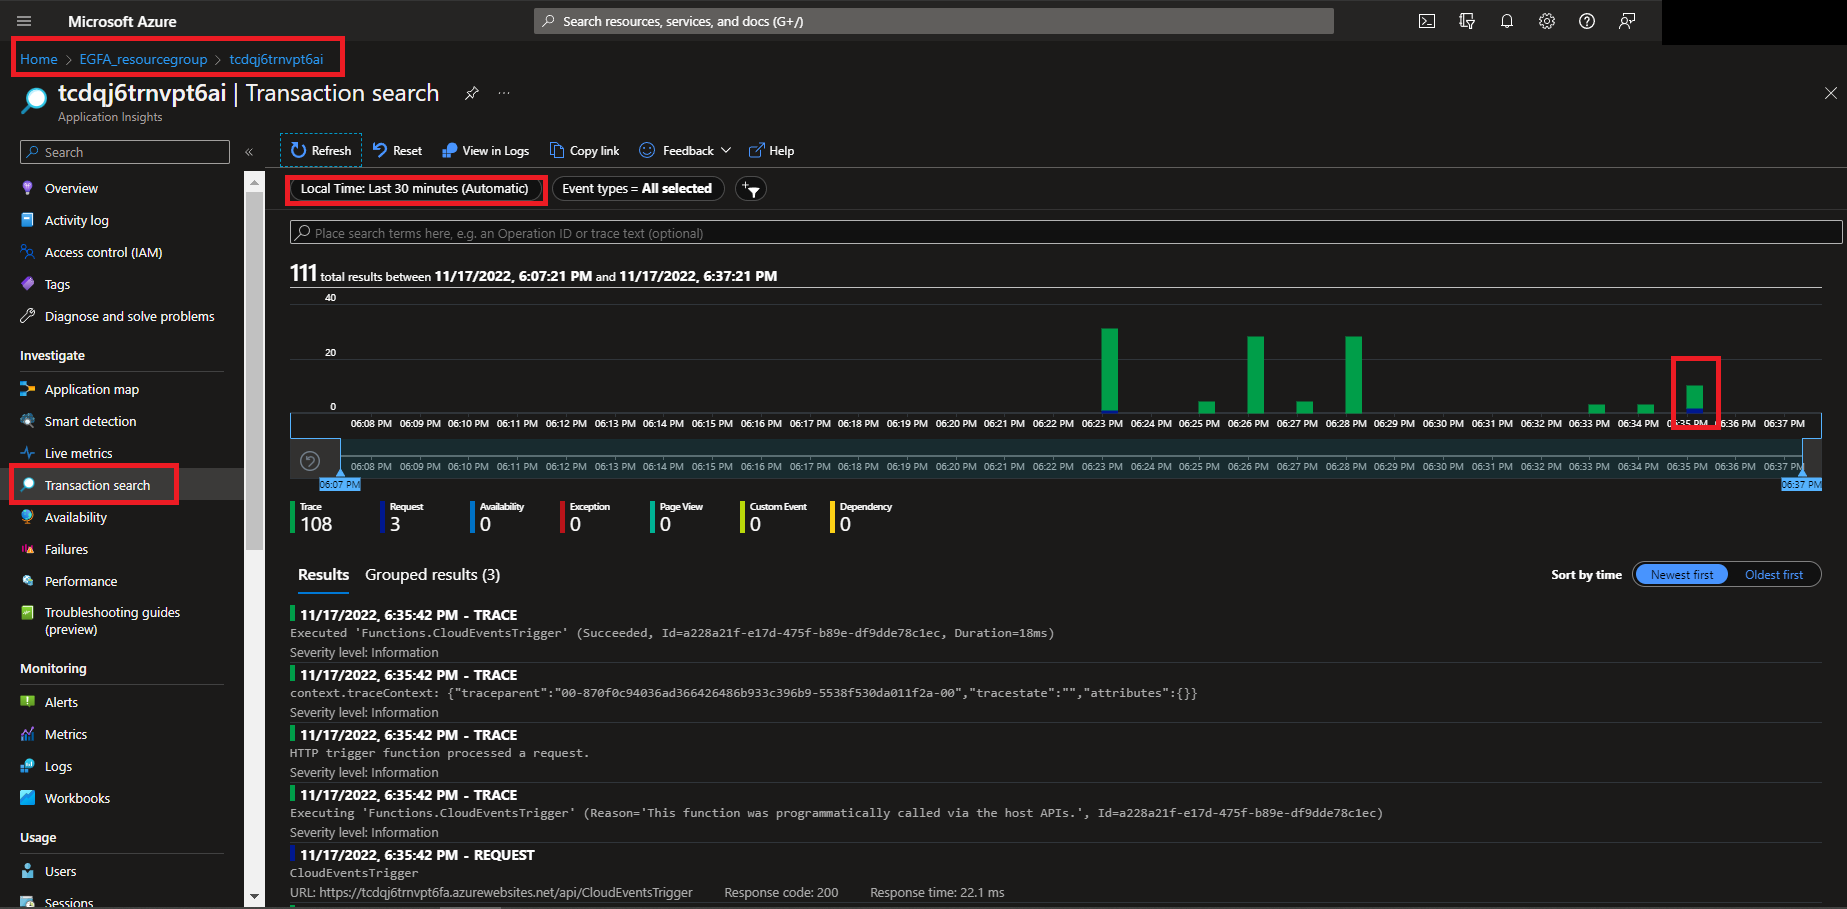Click Copy link button
1847x909 pixels.
pos(585,151)
